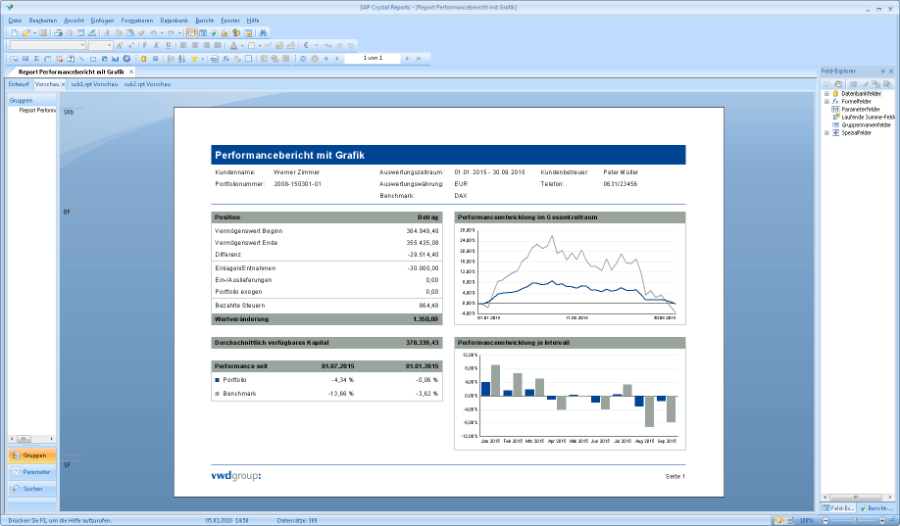The image size is (900, 526).
Task: Switch to the Entwurf tab
Action: pos(19,84)
